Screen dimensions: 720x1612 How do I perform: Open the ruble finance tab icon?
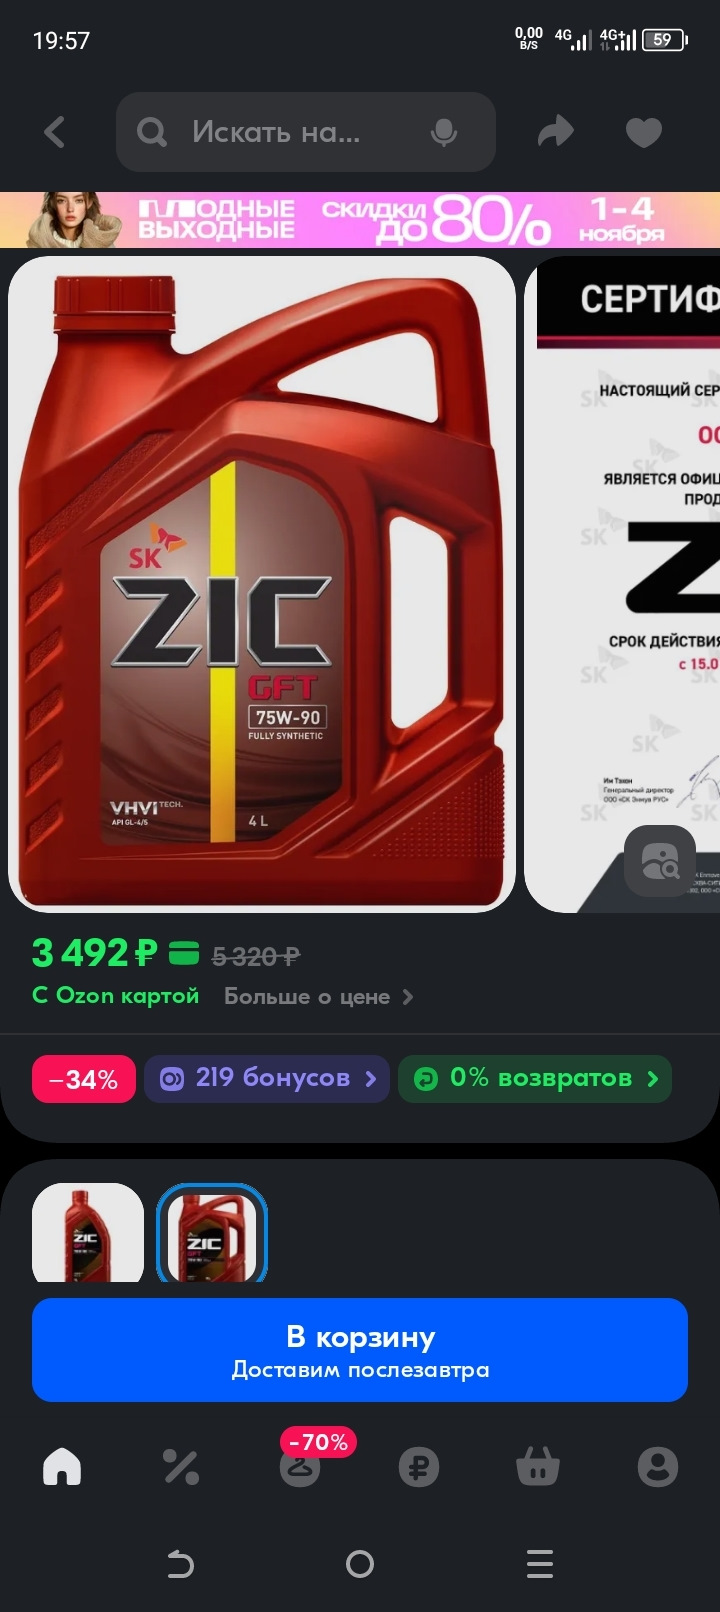pyautogui.click(x=419, y=1467)
